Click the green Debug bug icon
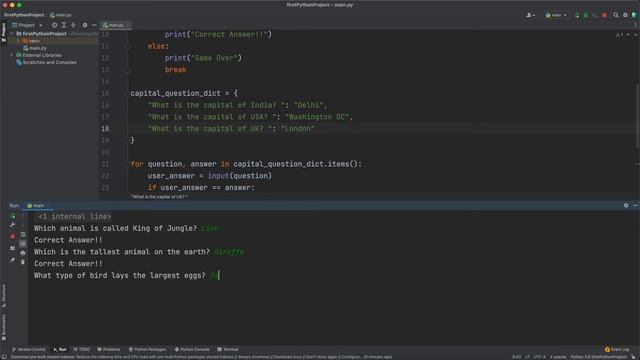Image resolution: width=640 pixels, height=360 pixels. 586,15
